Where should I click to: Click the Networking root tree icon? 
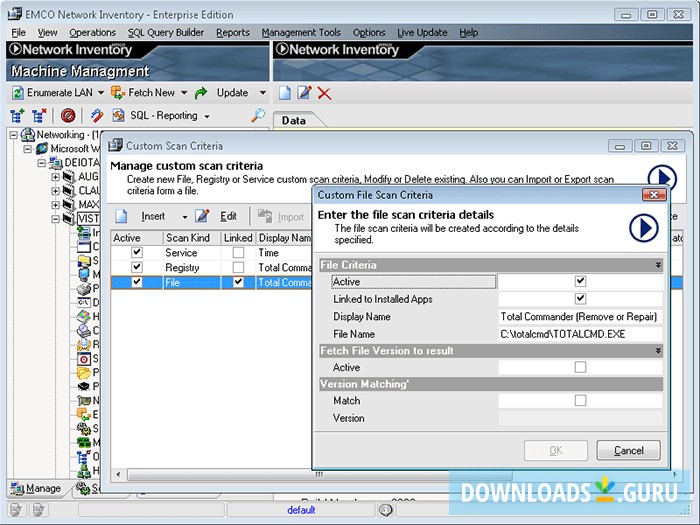point(28,134)
